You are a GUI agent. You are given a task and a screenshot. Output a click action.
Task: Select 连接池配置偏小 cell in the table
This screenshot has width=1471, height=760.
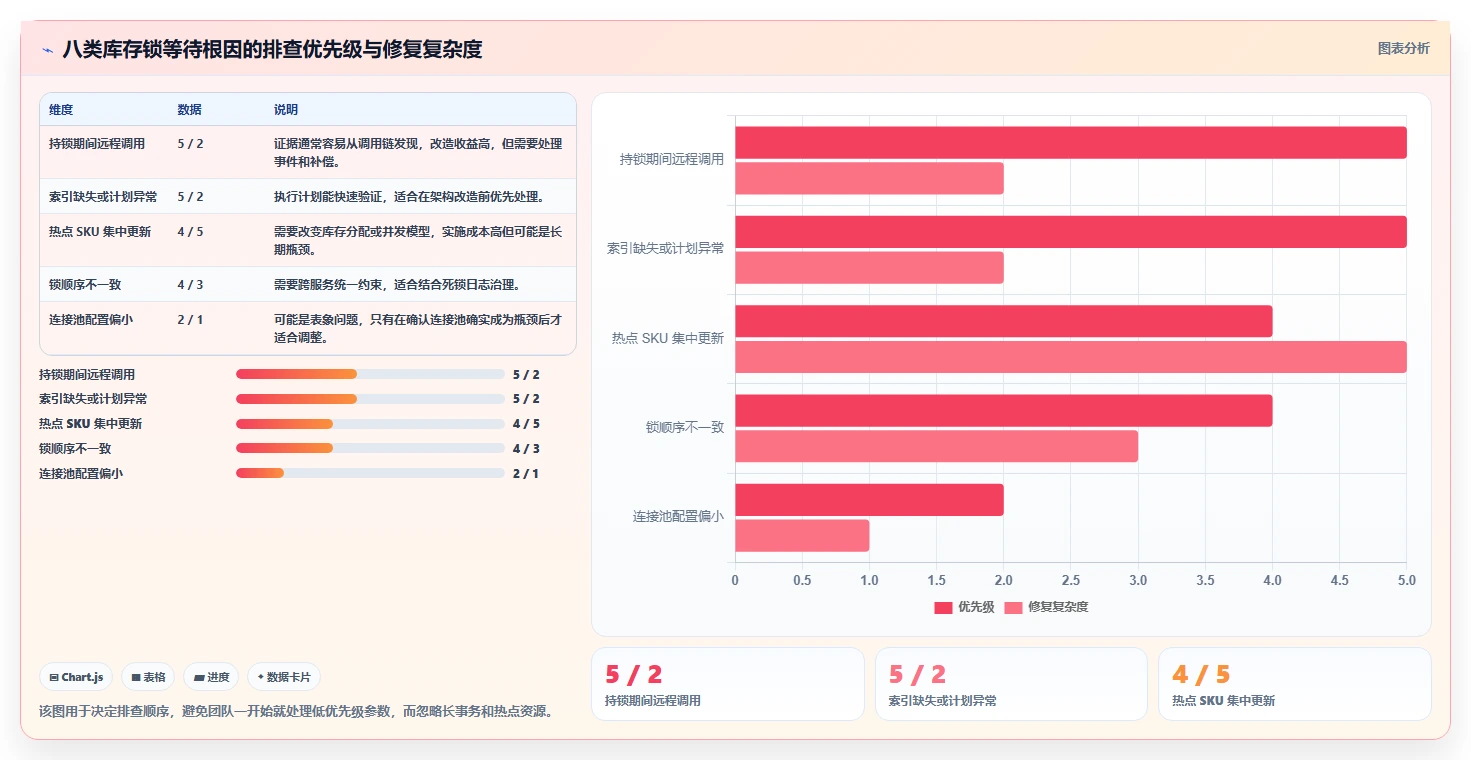91,319
